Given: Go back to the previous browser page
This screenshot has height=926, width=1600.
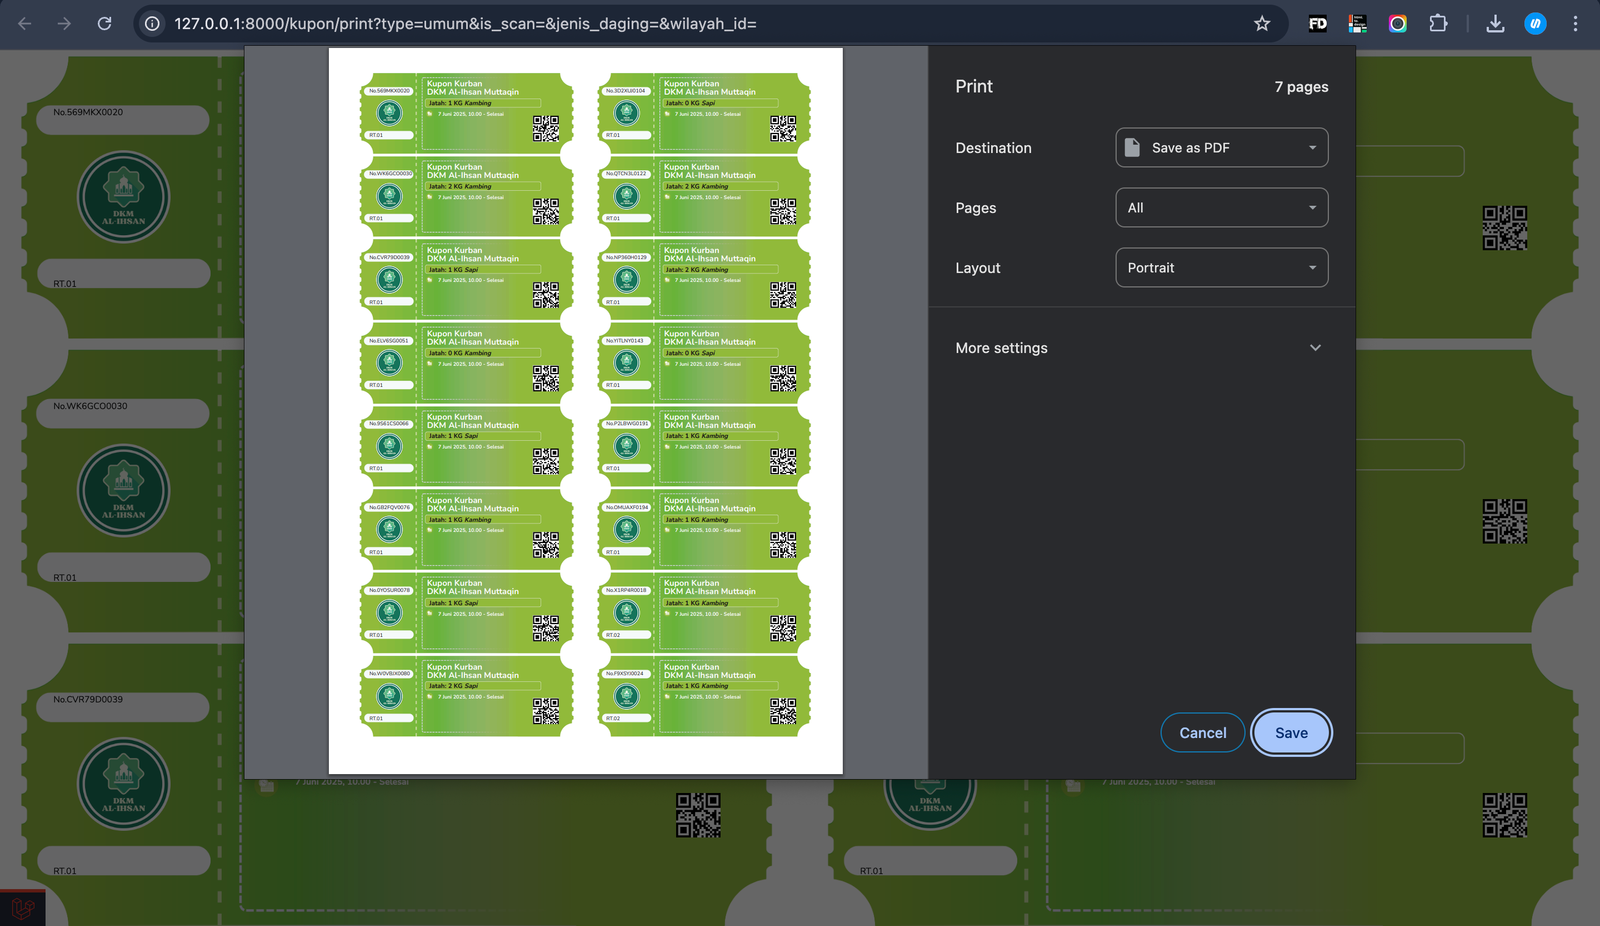Looking at the screenshot, I should click(25, 23).
